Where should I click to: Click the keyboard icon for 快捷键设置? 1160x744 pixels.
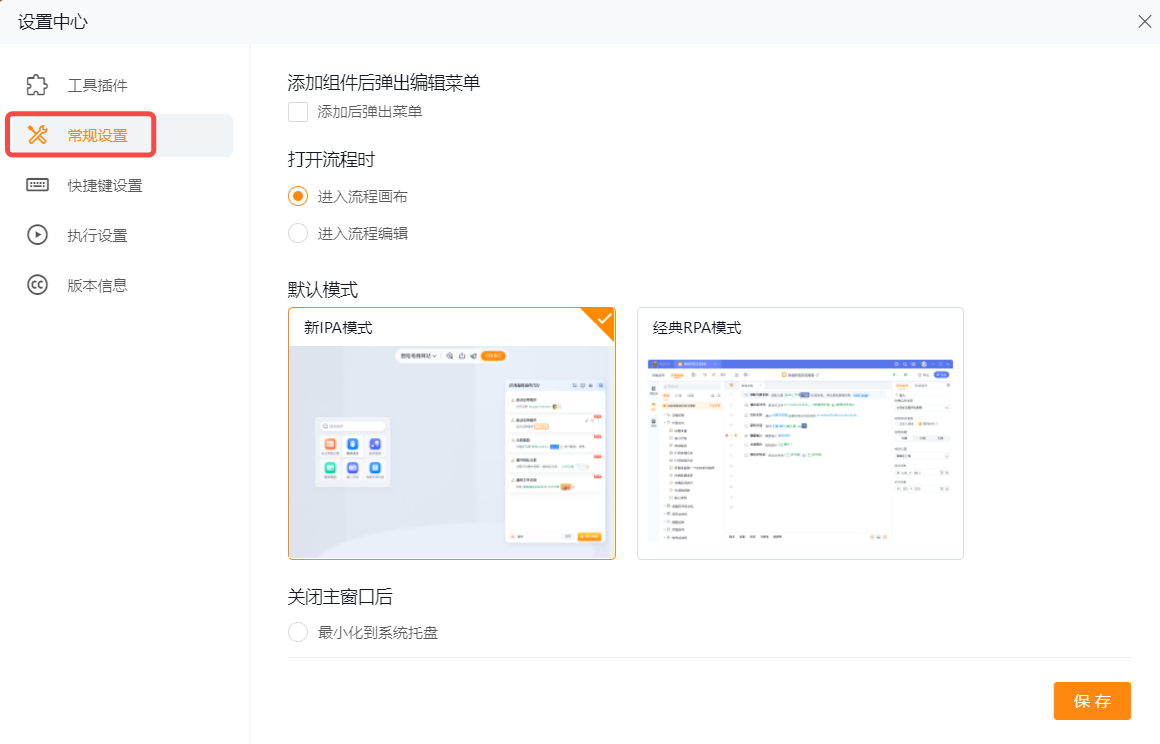(37, 185)
